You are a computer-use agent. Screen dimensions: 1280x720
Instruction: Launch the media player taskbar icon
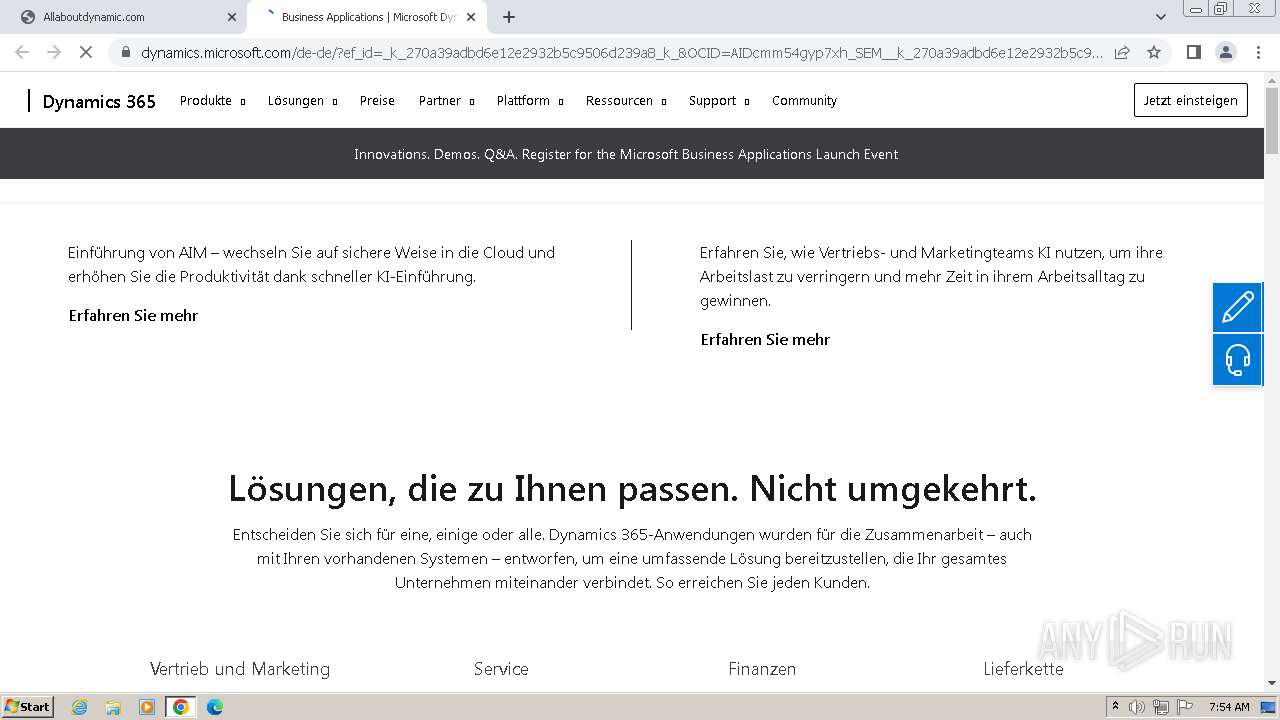point(147,707)
